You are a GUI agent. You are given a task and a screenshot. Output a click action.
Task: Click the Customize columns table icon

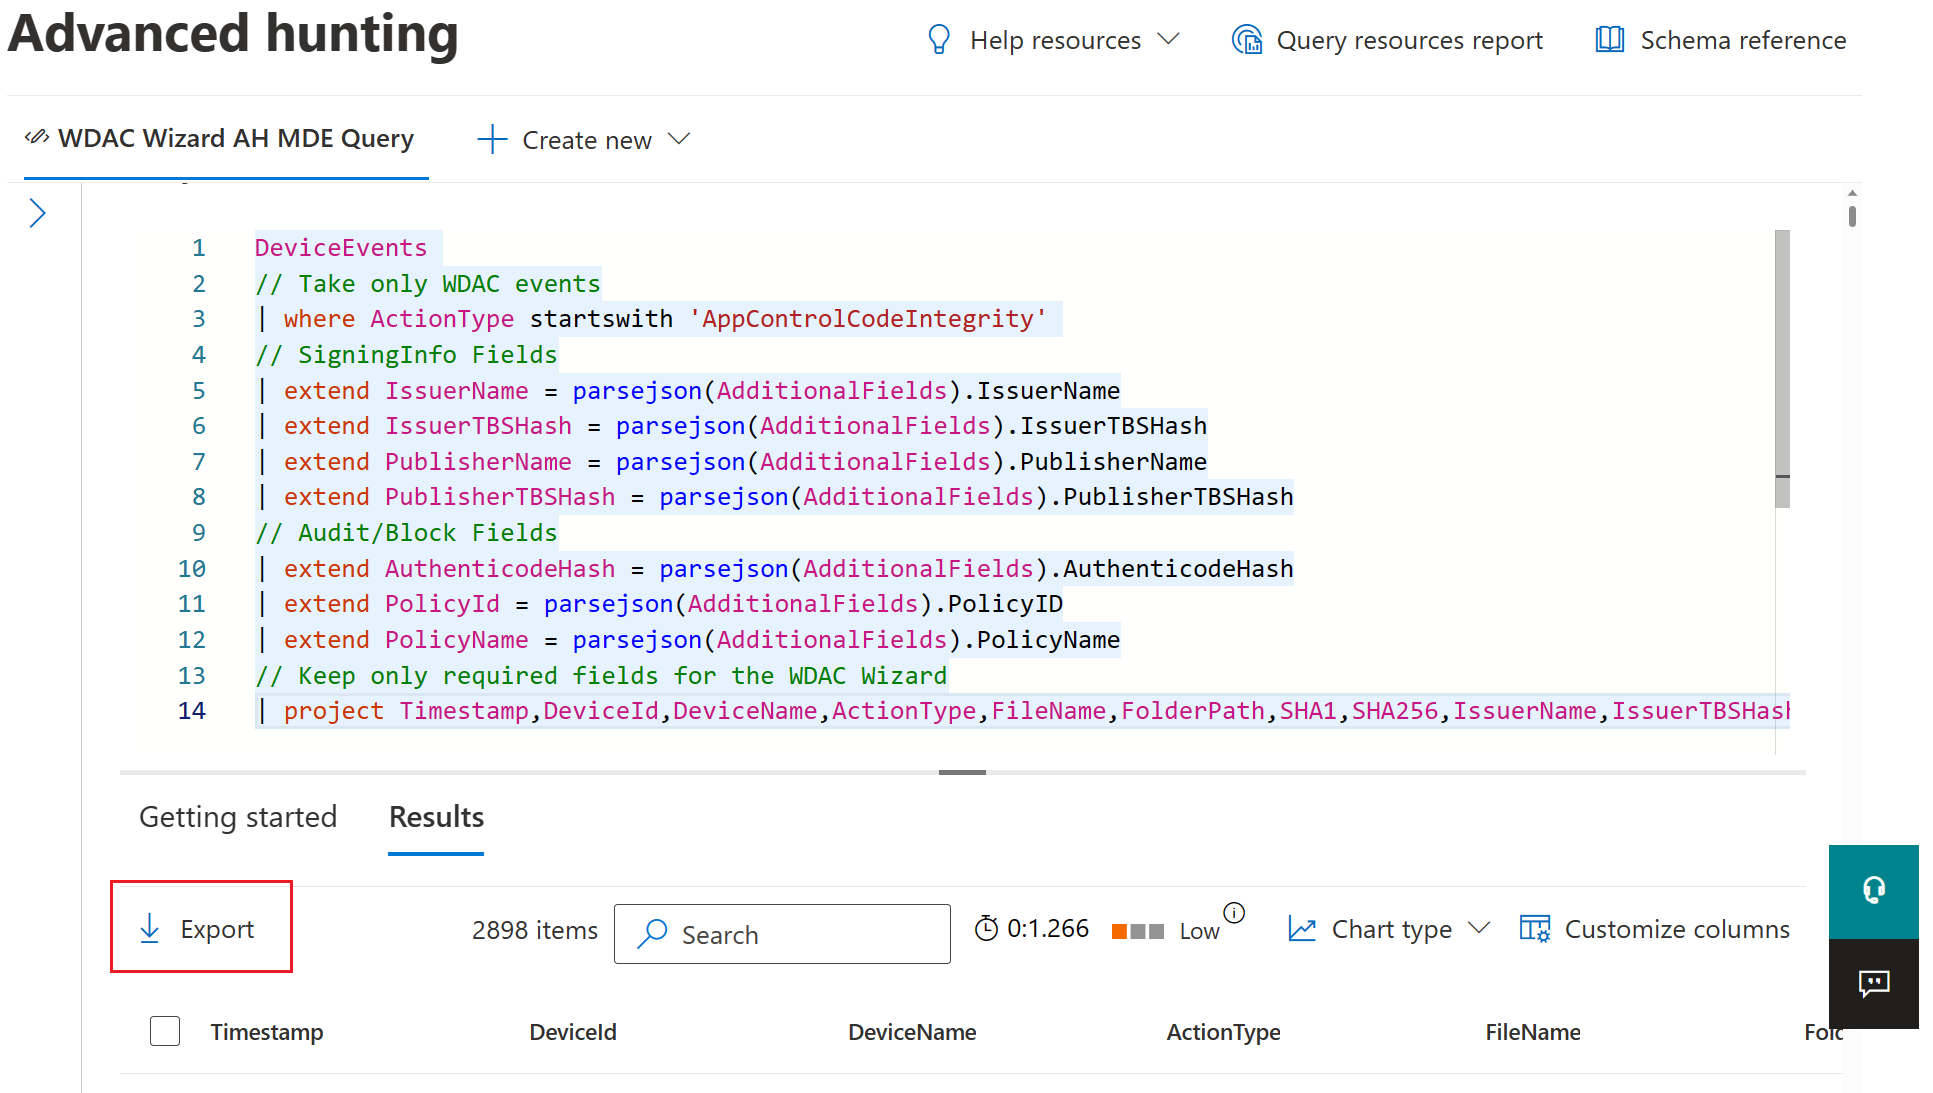click(x=1534, y=929)
